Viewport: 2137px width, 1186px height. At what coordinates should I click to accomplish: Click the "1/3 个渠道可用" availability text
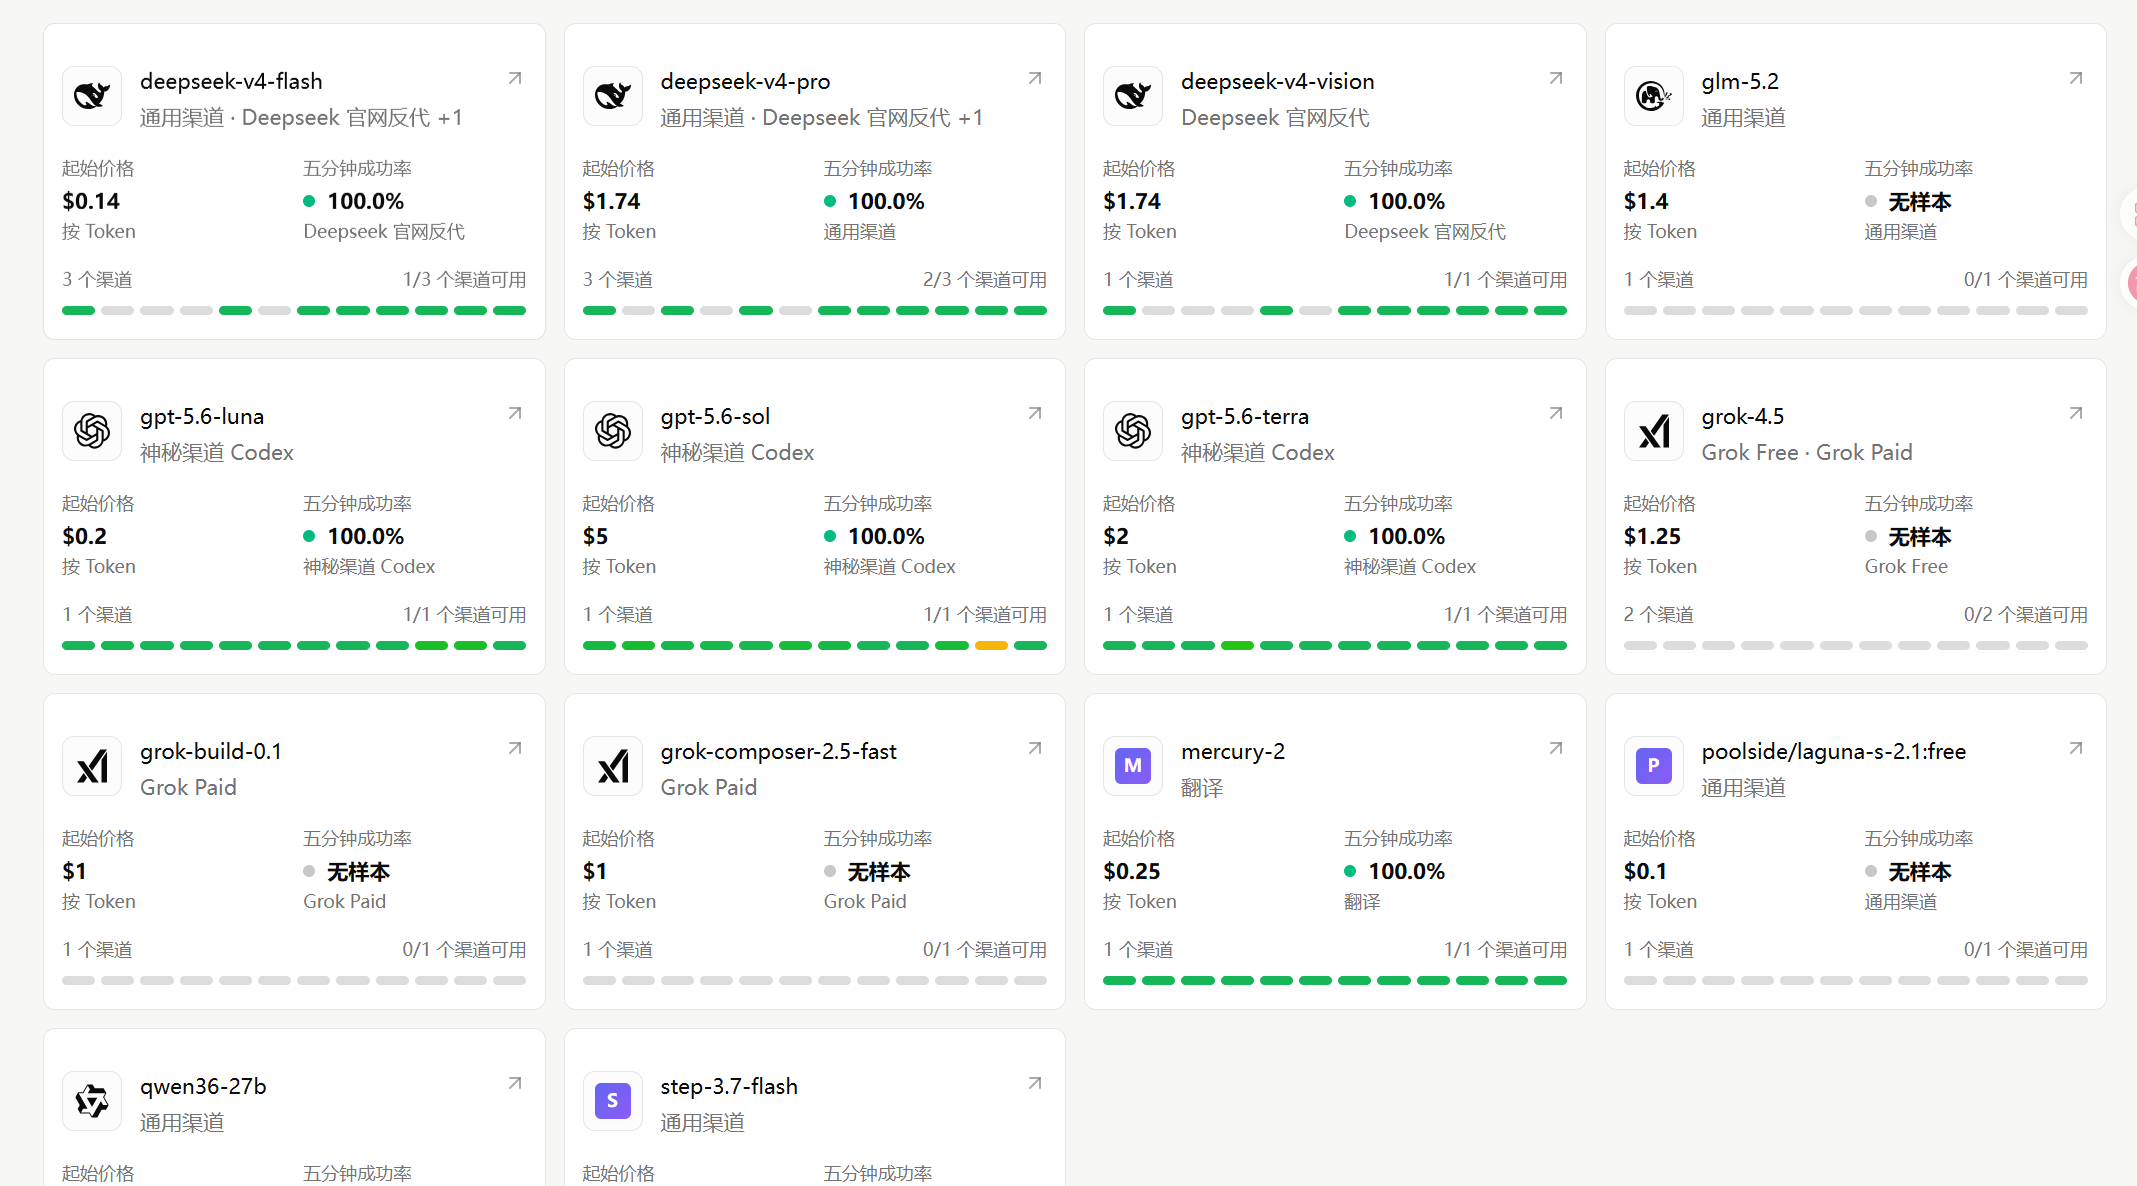[x=464, y=279]
